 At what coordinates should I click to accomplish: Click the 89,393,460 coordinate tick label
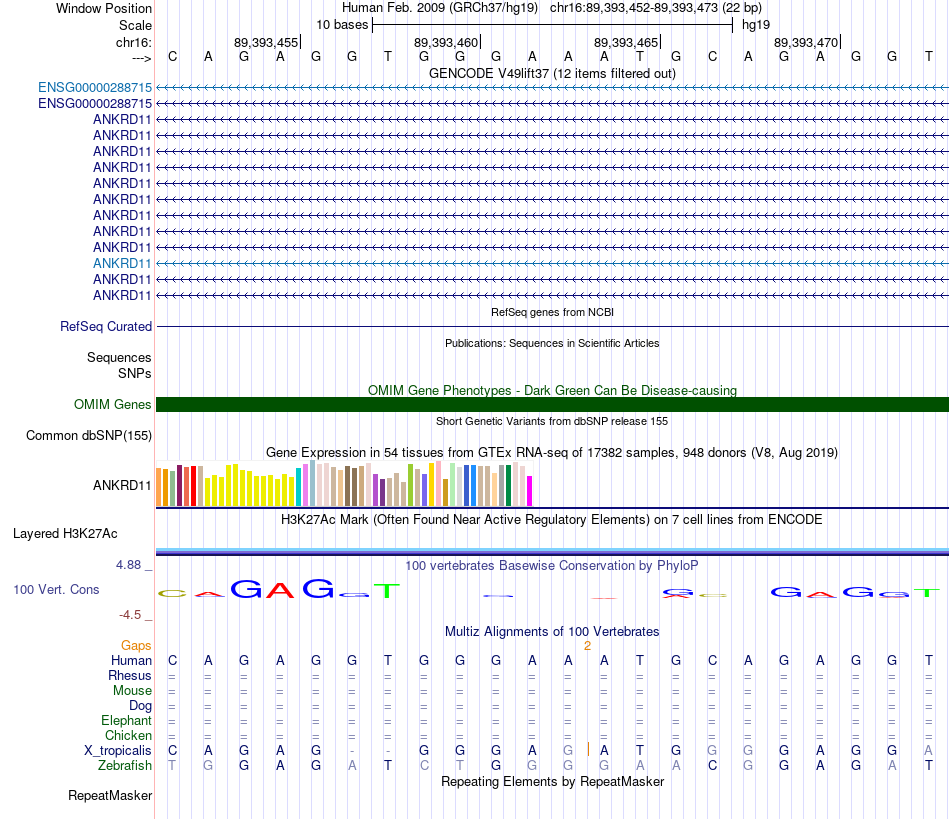[x=446, y=42]
